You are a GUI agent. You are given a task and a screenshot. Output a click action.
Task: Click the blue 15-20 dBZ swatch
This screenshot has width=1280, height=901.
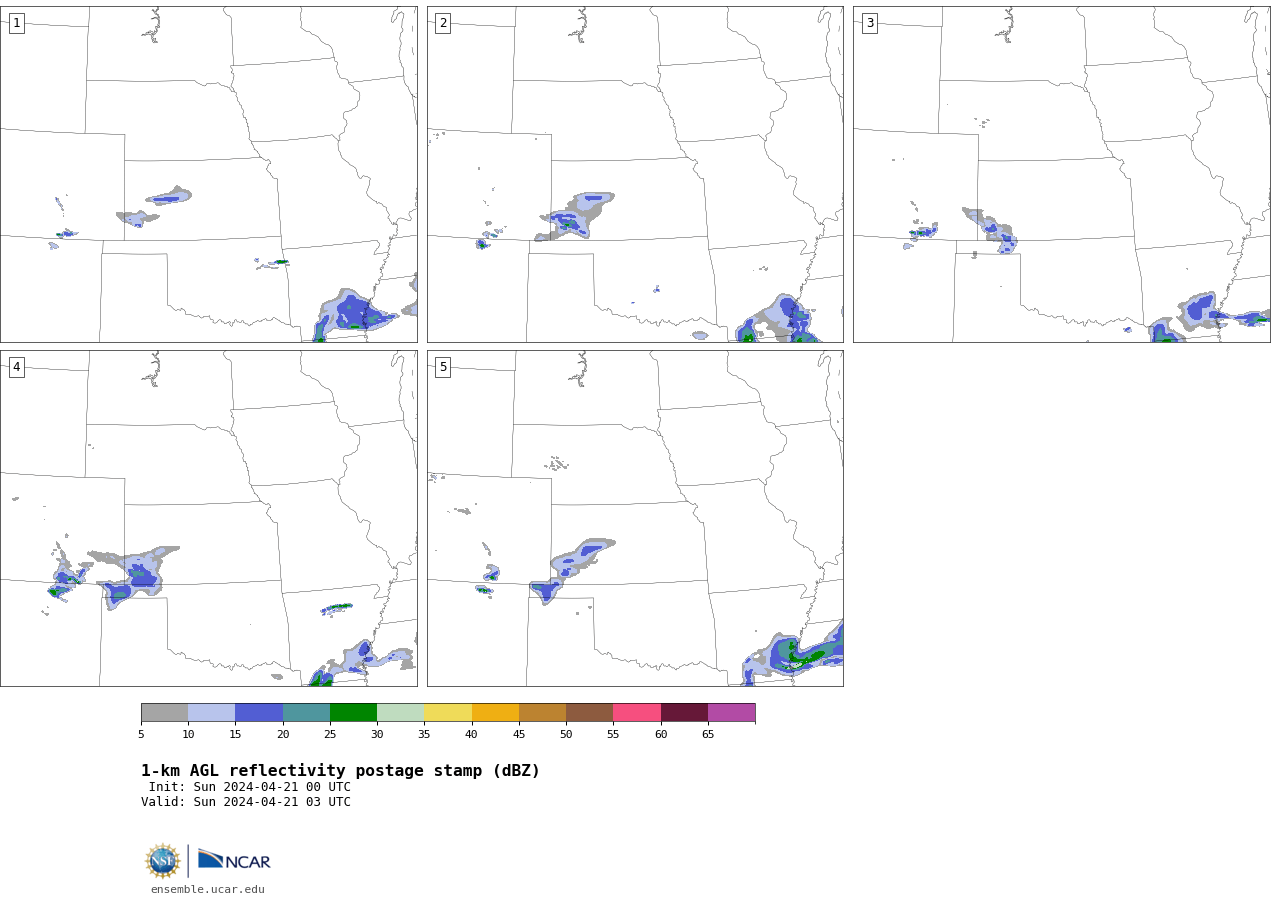click(x=259, y=712)
